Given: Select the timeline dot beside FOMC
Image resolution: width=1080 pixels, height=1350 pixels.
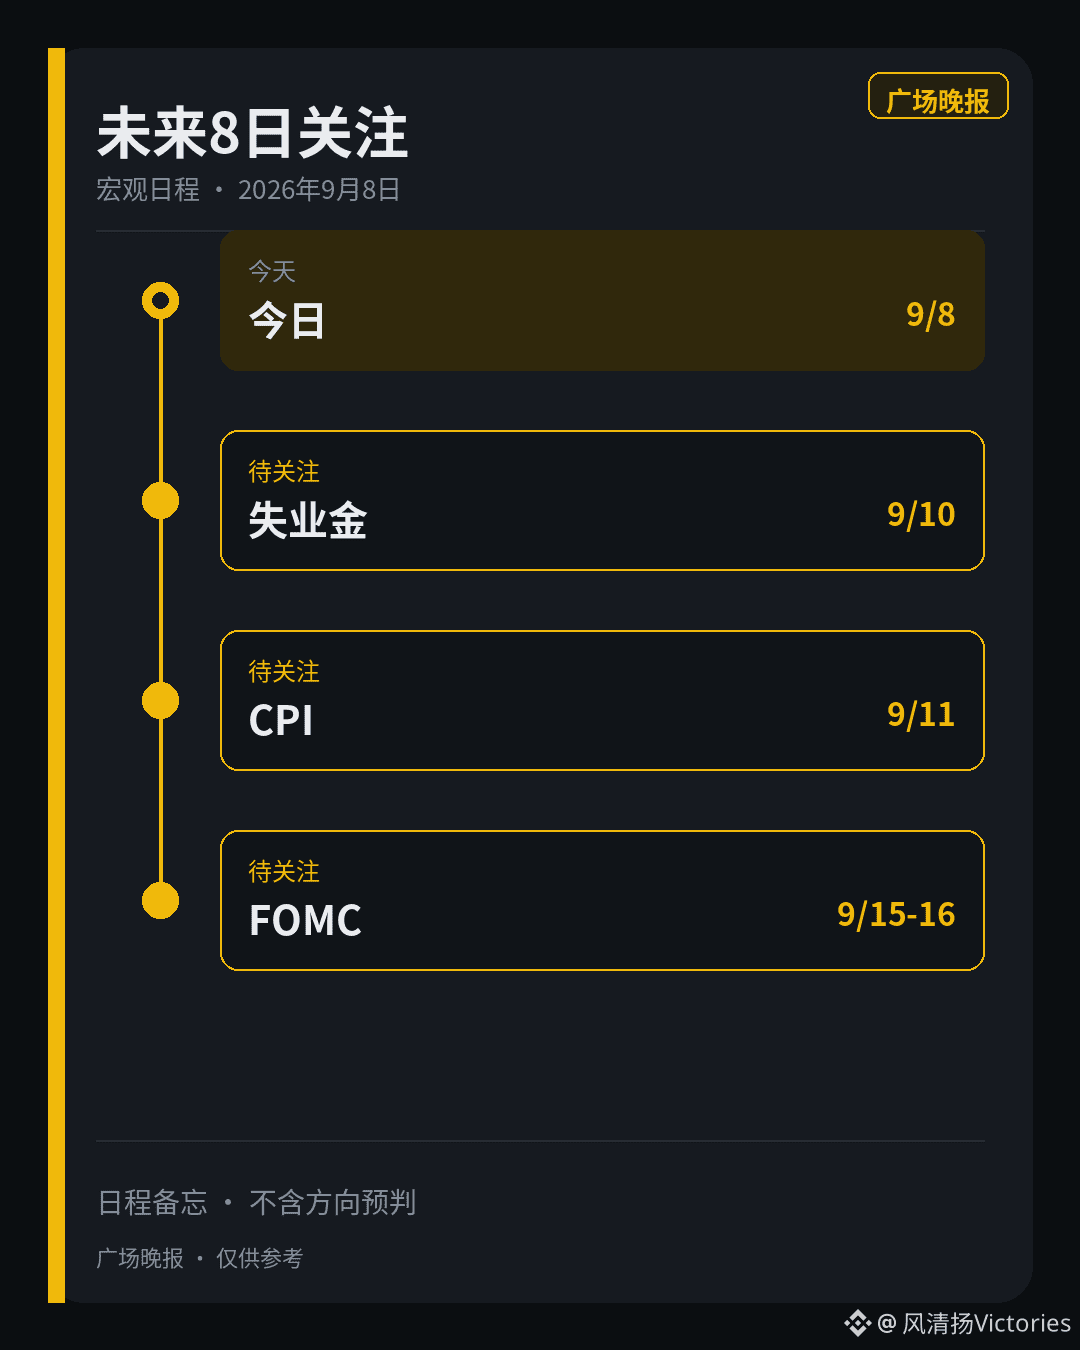Looking at the screenshot, I should click(160, 900).
